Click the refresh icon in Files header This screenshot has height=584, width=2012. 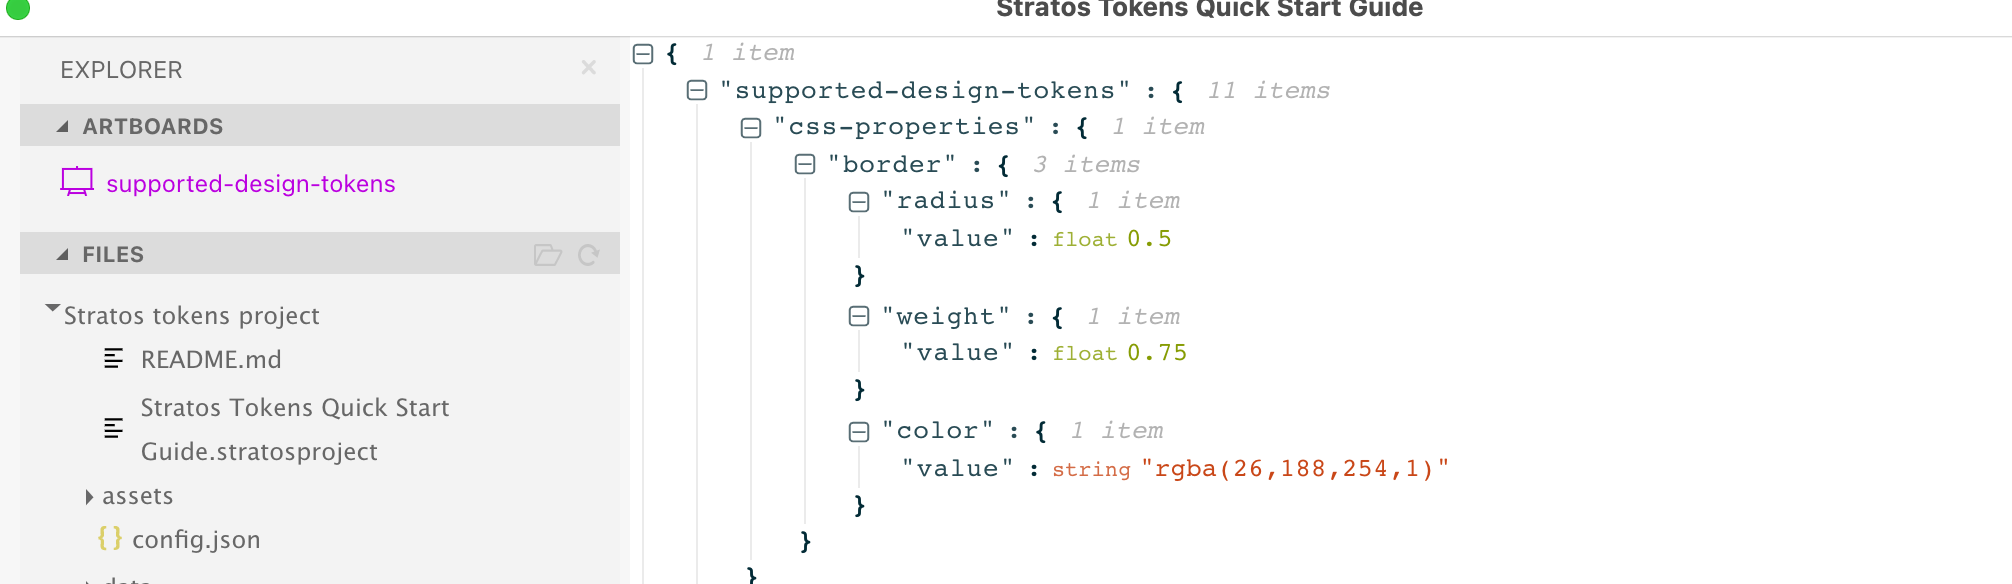point(589,255)
